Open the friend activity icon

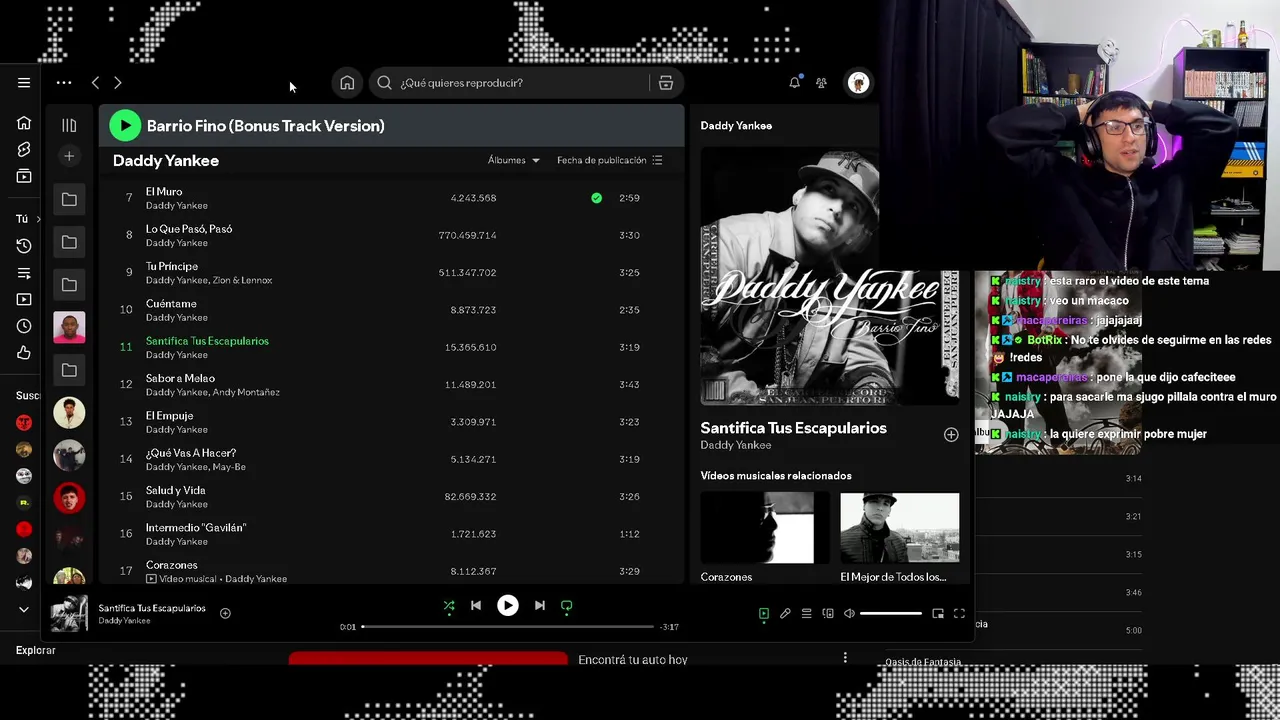click(x=821, y=83)
